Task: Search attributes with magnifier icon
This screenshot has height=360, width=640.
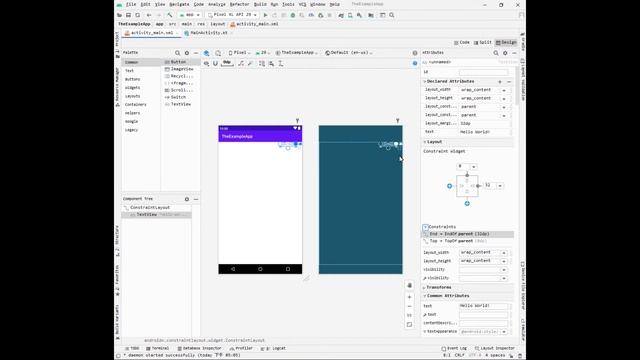Action: pyautogui.click(x=496, y=53)
